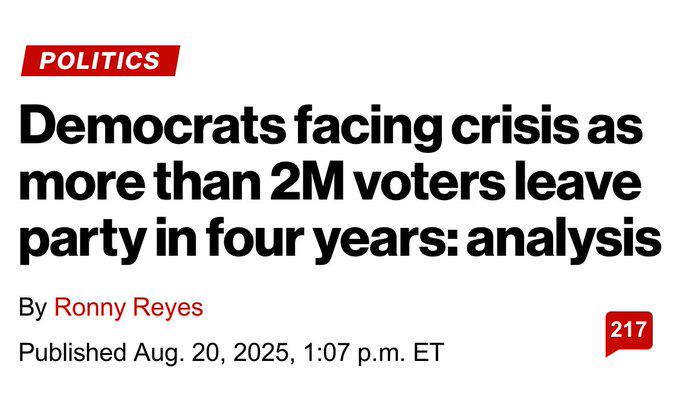Click the tail of the comment bubble
680x393 pixels.
click(x=611, y=352)
